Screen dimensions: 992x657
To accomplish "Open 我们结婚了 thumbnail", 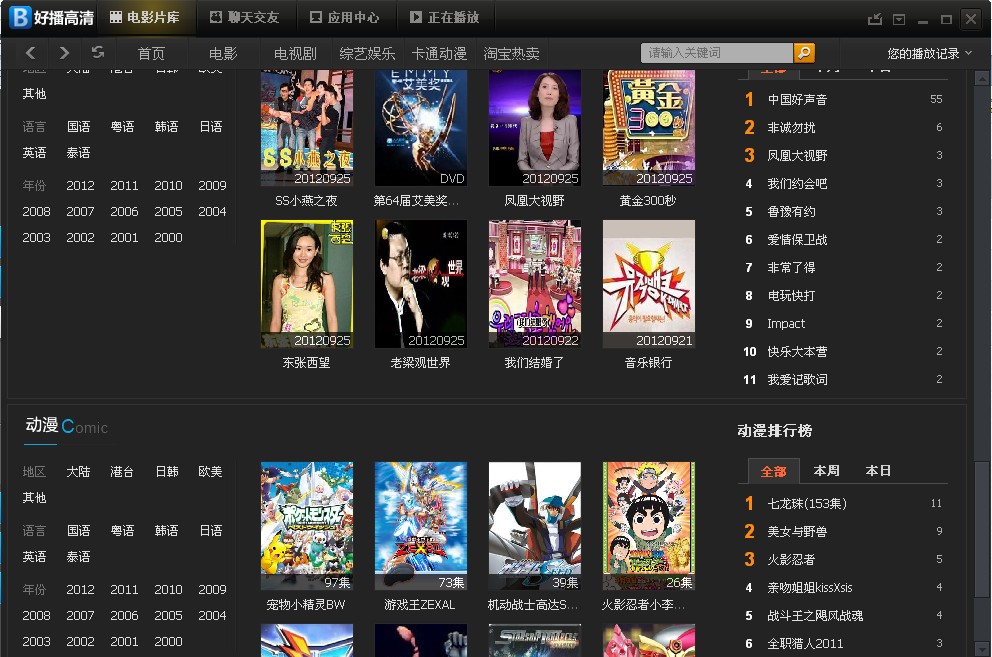I will (x=535, y=284).
